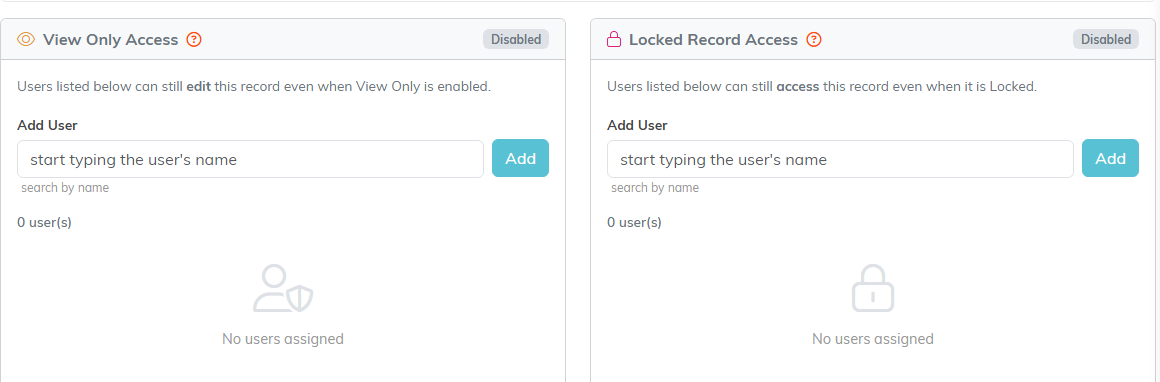Click No users assigned text in View Only panel
This screenshot has height=382, width=1160.
click(283, 339)
